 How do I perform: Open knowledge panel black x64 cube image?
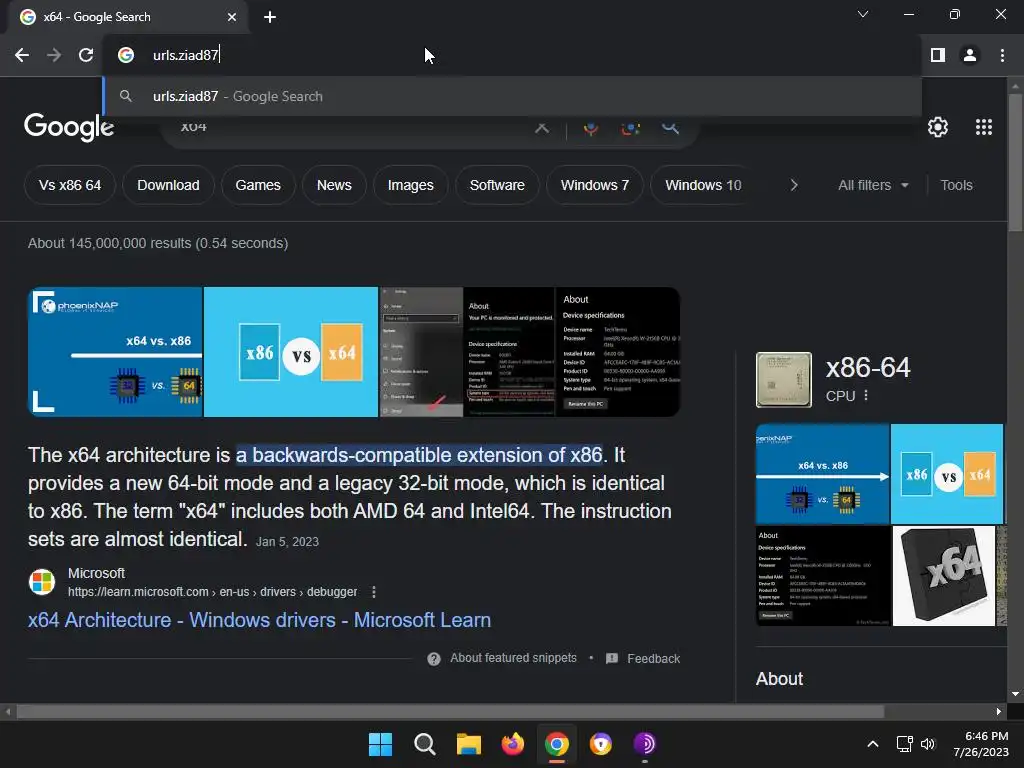point(944,576)
